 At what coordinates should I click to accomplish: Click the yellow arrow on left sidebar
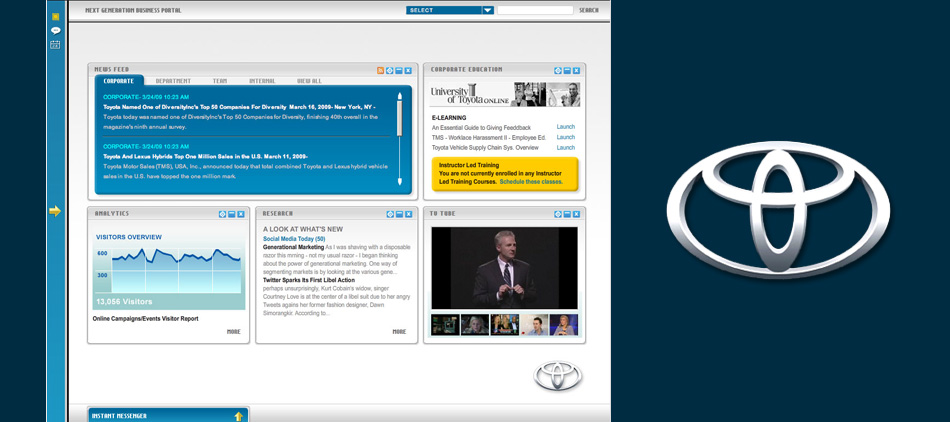(55, 211)
